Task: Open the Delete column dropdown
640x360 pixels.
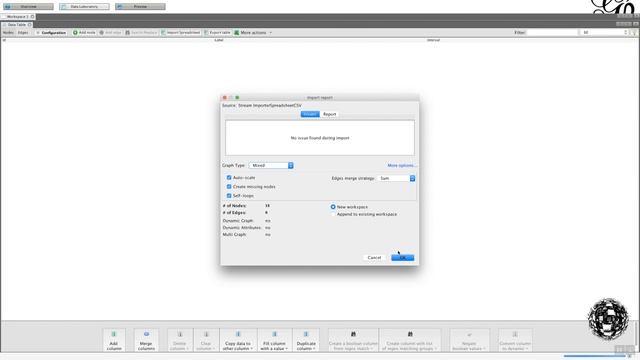Action: click(x=180, y=340)
